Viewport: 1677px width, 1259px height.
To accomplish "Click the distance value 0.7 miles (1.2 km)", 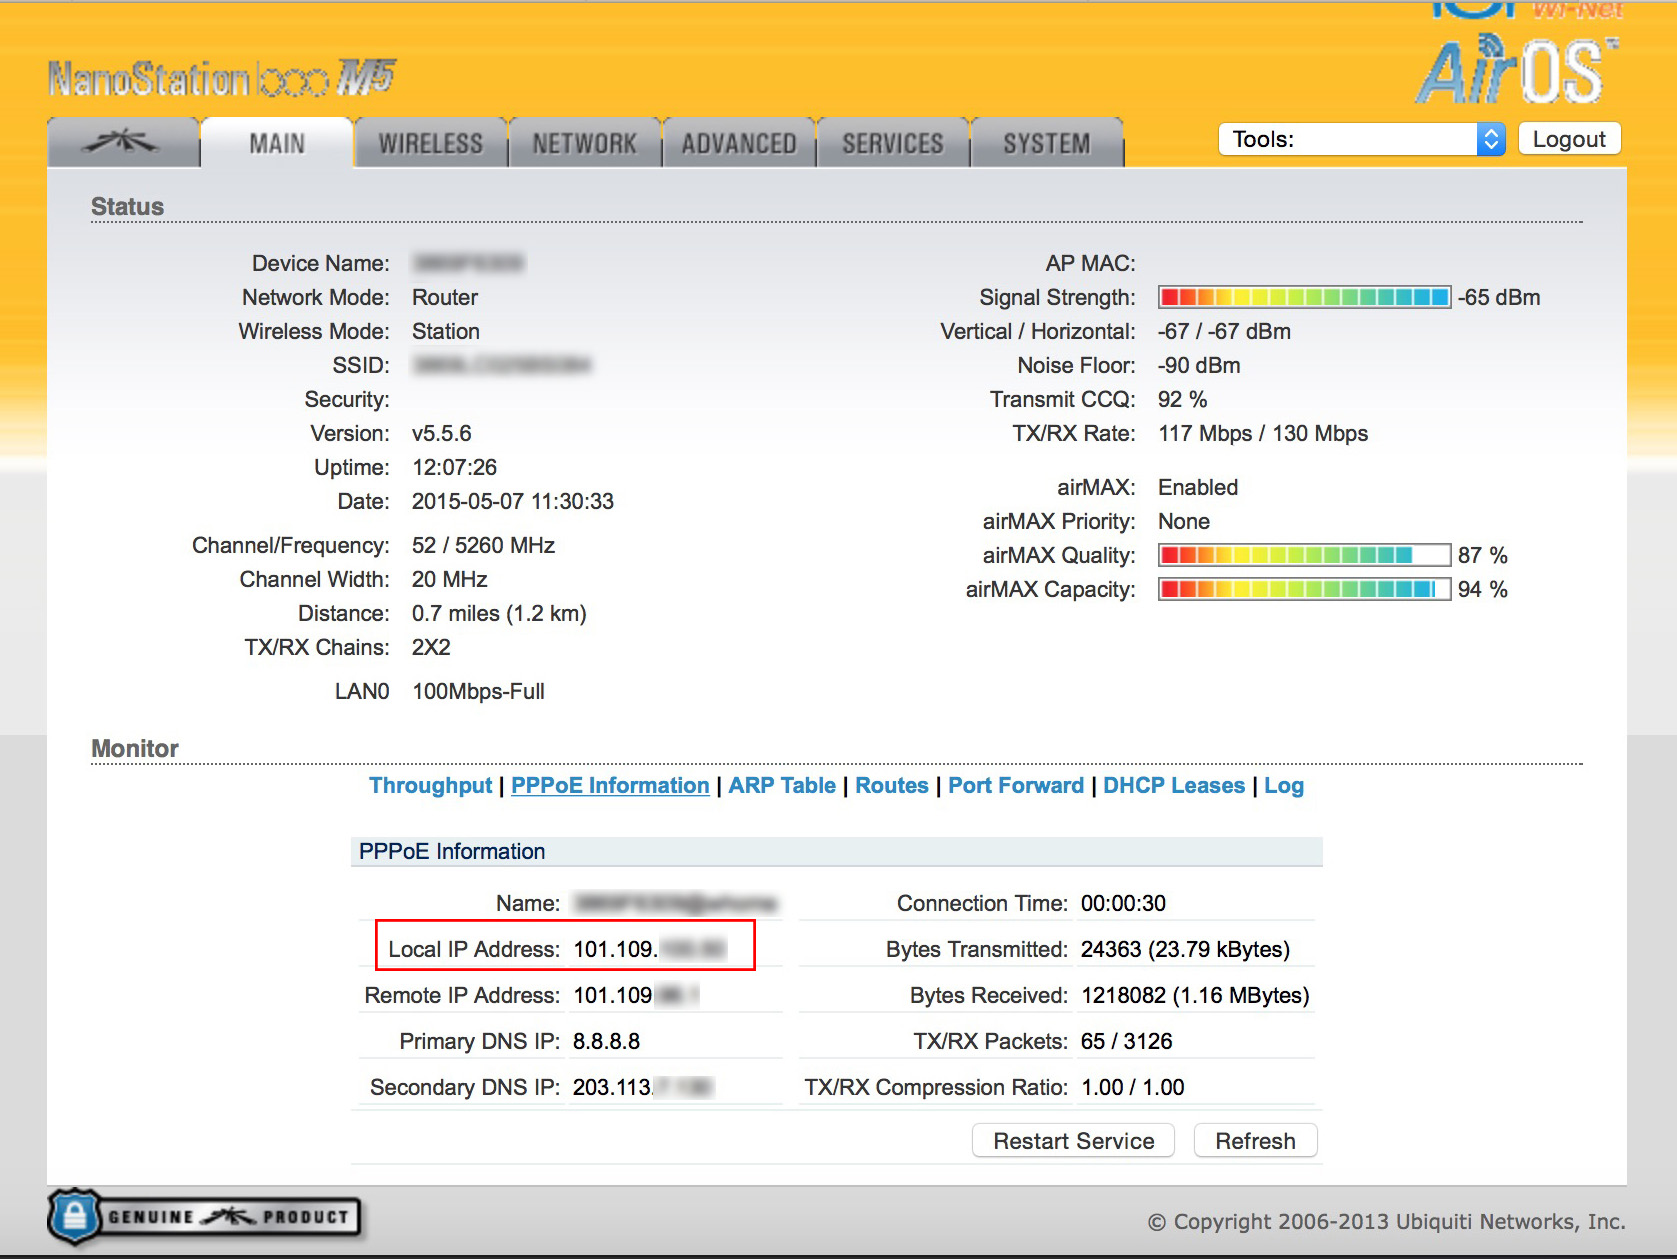I will pyautogui.click(x=499, y=613).
